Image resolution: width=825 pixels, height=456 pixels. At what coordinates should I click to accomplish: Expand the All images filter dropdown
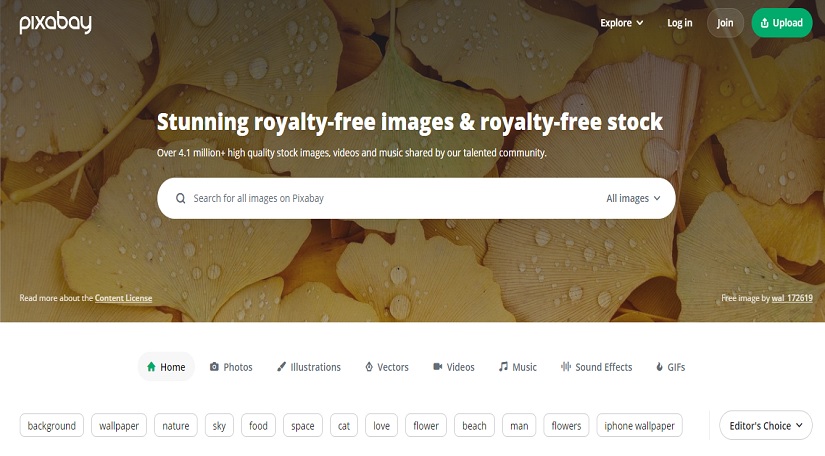click(633, 198)
